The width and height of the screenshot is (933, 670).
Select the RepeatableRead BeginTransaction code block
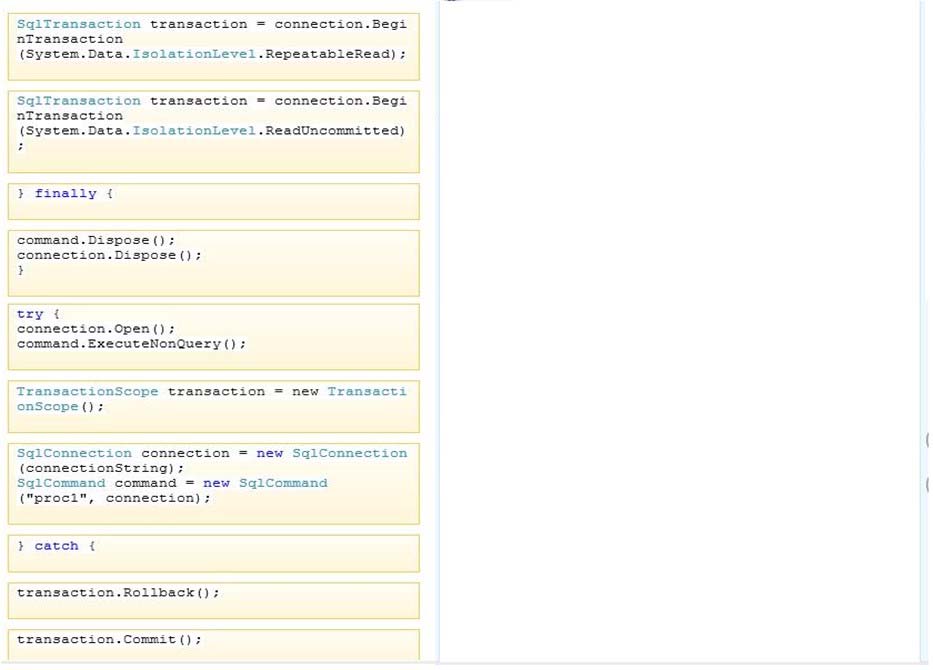pos(214,46)
